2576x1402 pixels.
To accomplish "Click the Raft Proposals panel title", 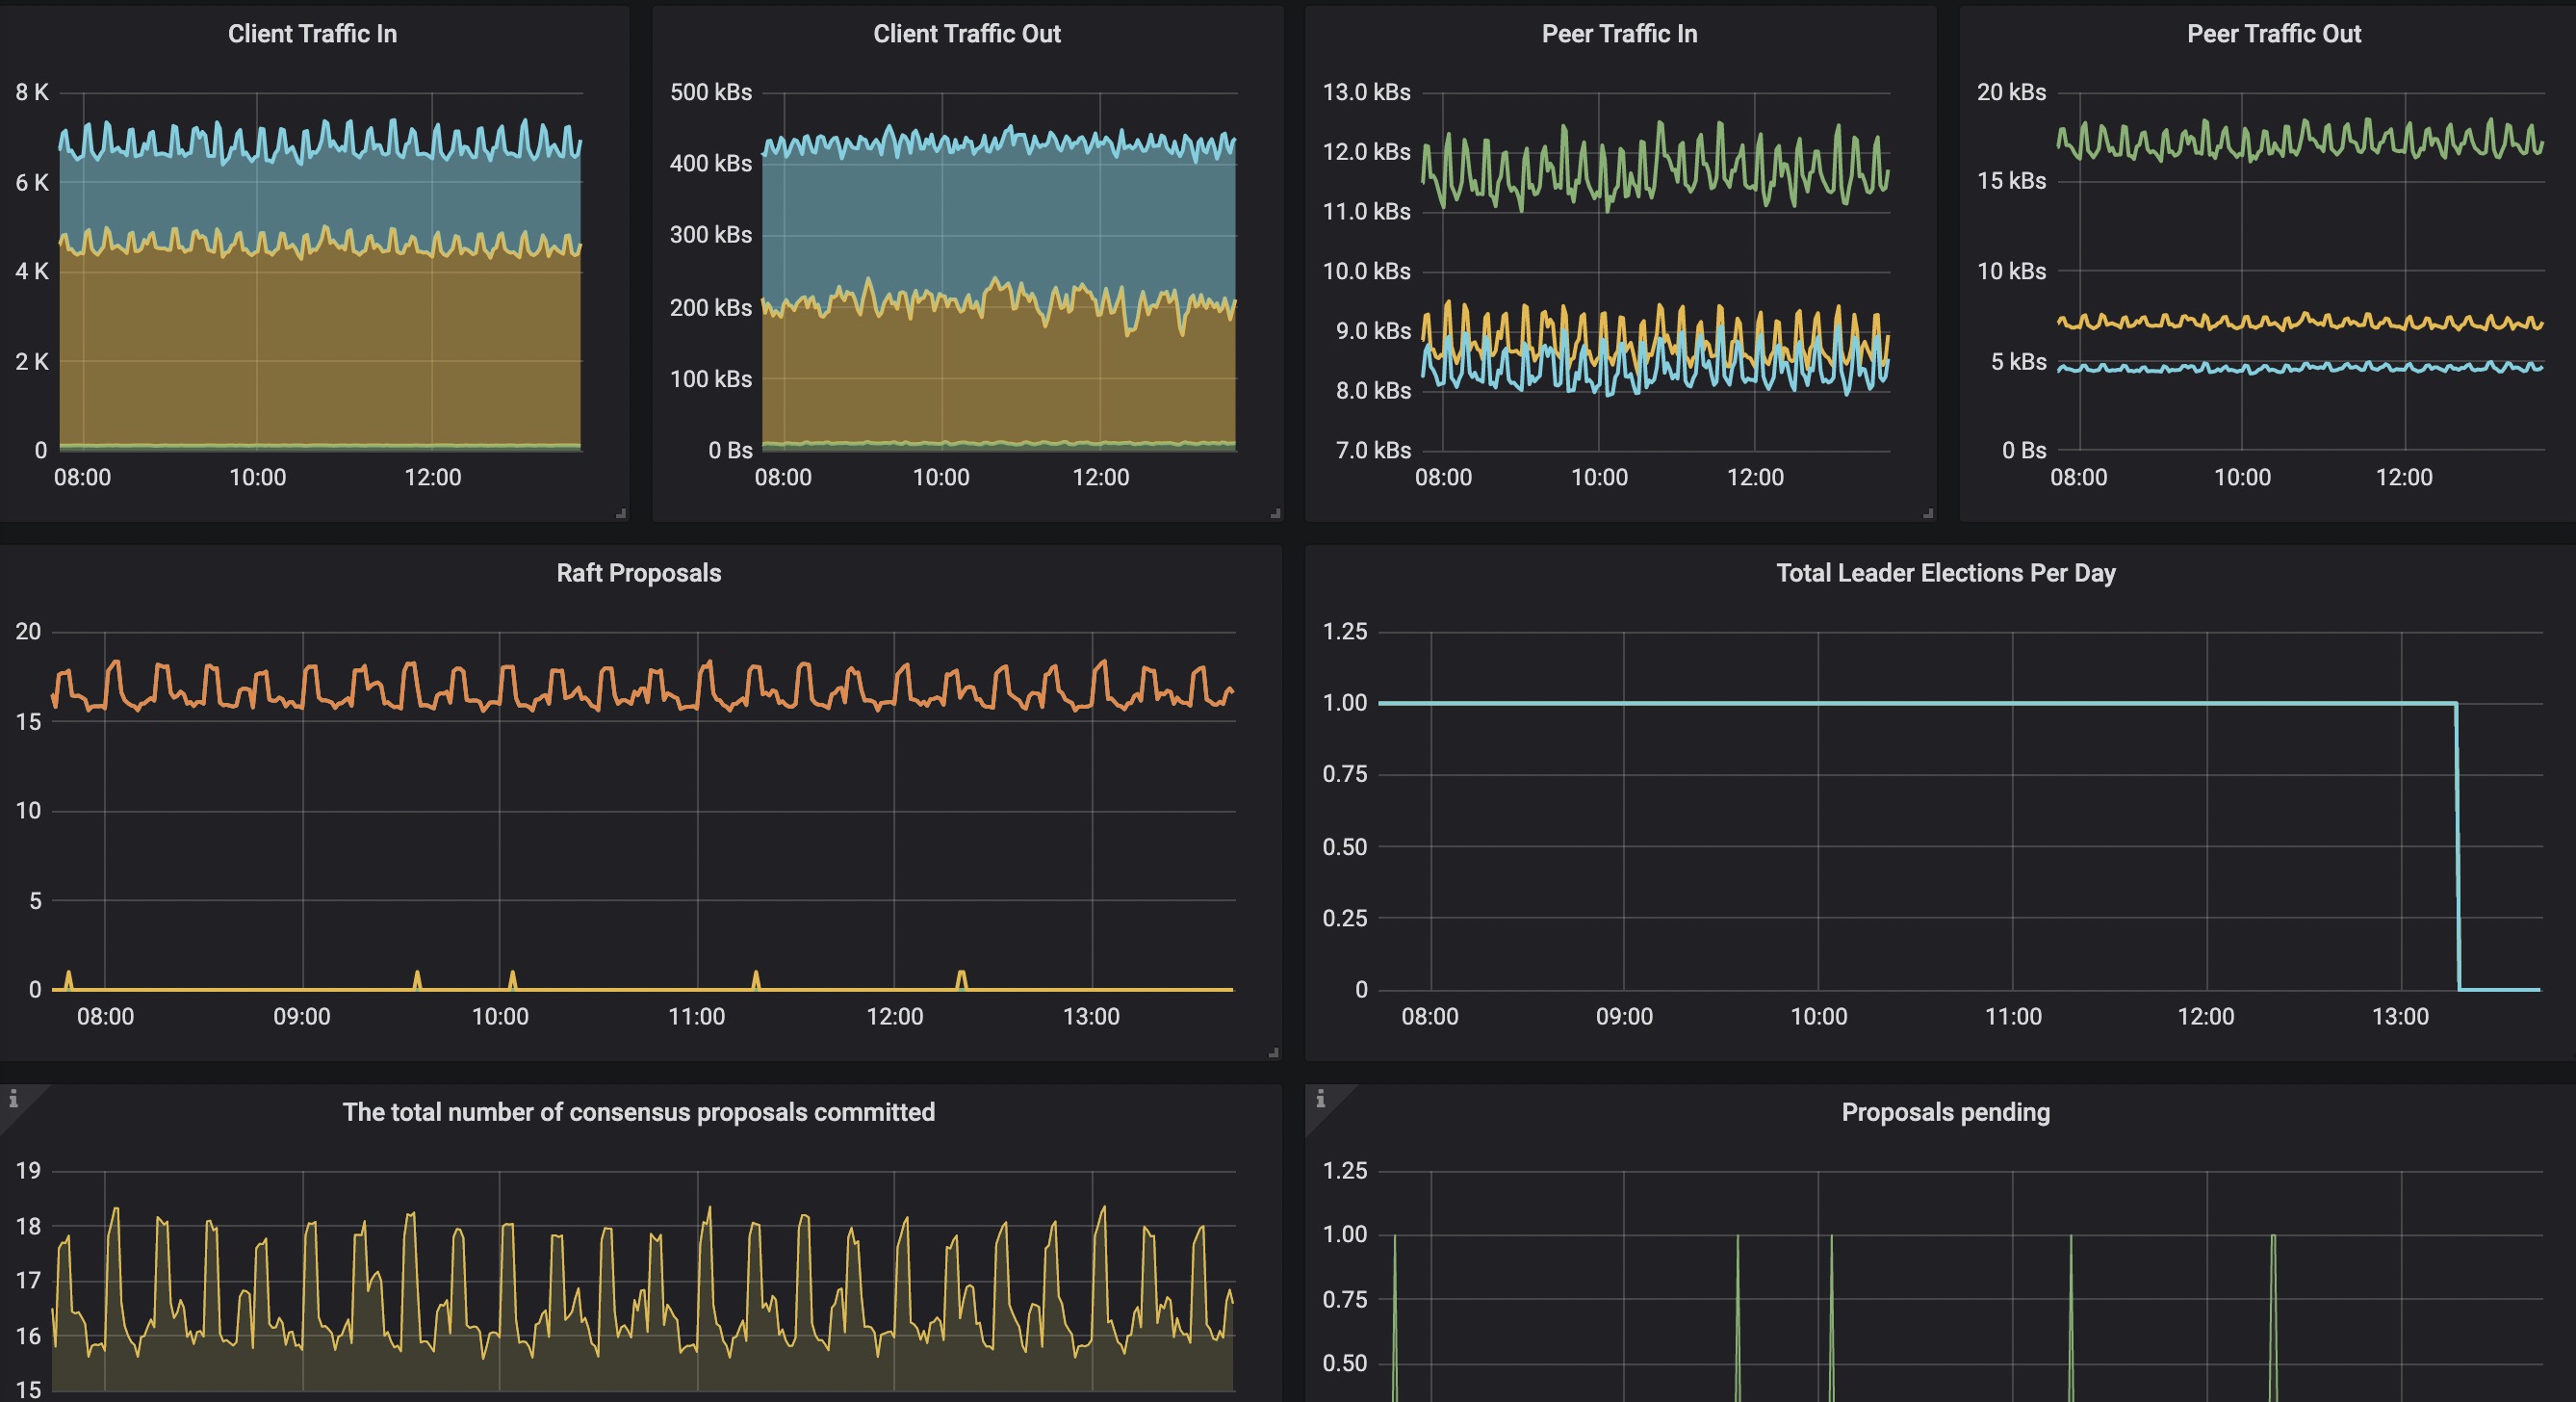I will (638, 573).
